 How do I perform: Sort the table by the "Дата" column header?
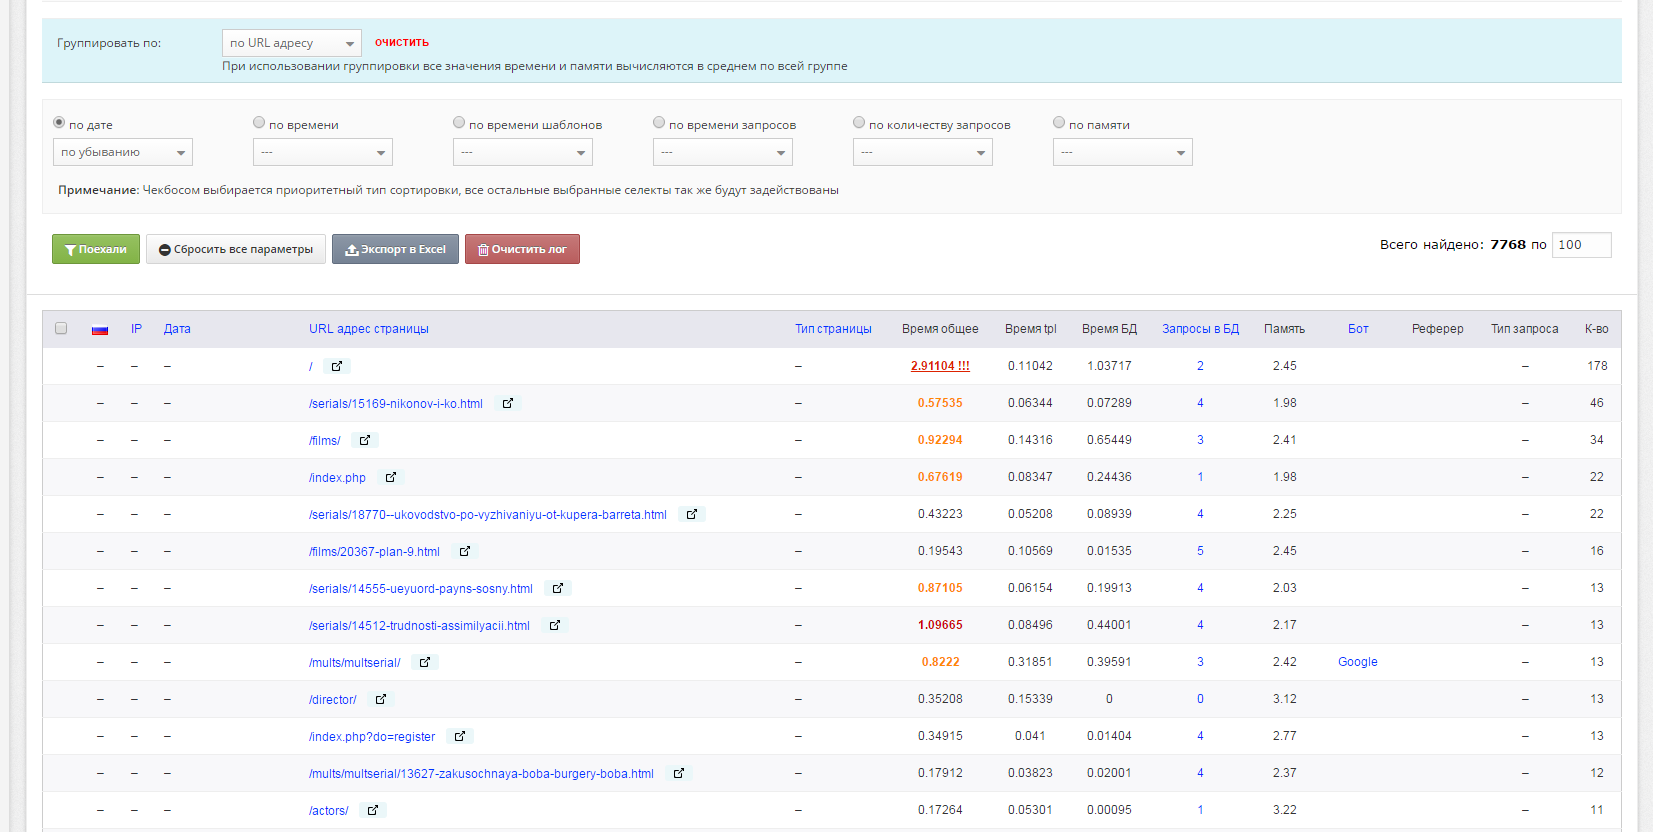(x=177, y=329)
